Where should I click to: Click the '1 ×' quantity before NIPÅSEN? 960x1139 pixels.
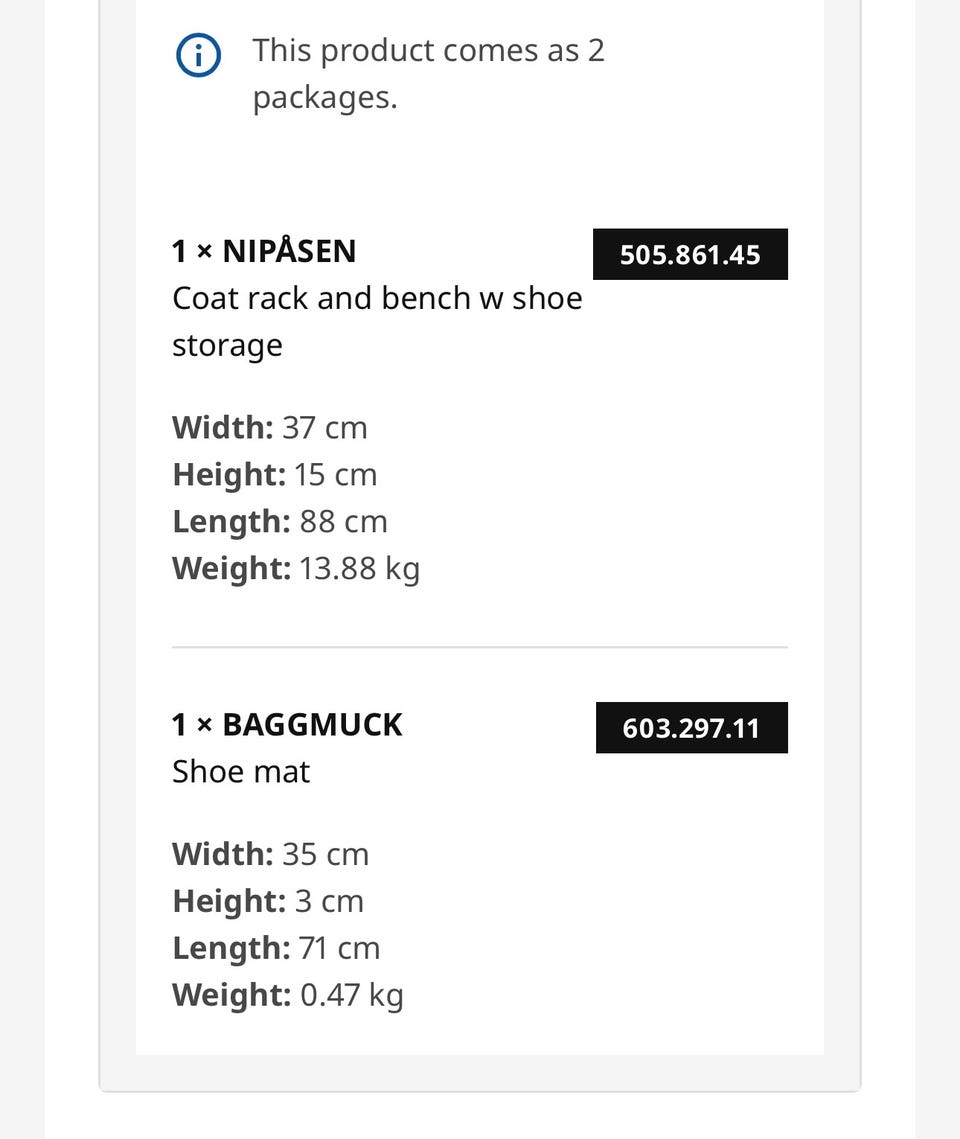pyautogui.click(x=192, y=251)
